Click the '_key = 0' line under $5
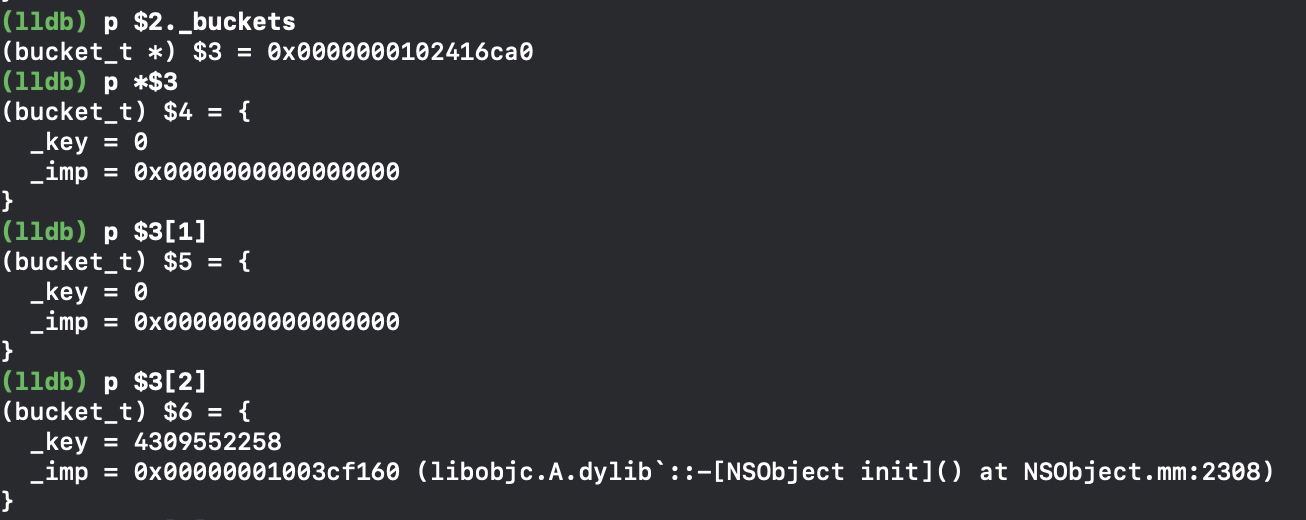The width and height of the screenshot is (1306, 520). 89,291
